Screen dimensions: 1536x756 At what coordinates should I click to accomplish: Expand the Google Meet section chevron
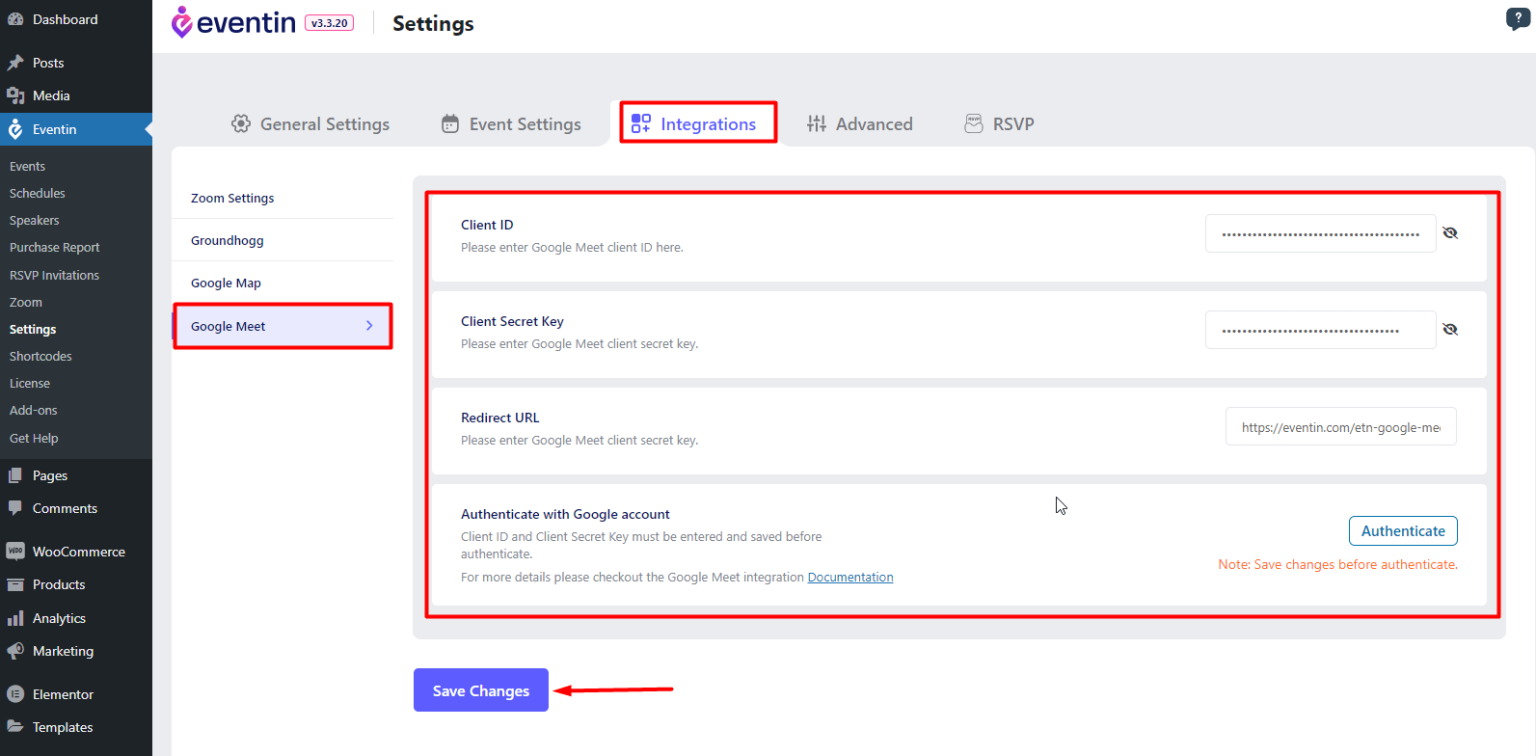coord(369,325)
